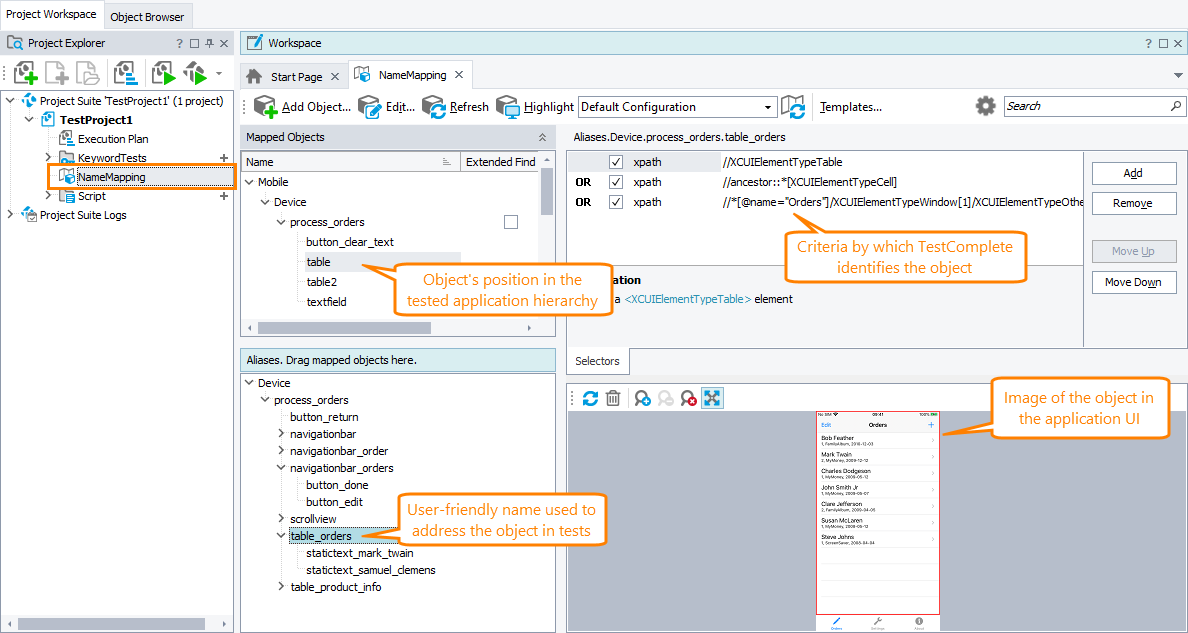
Task: Click the Highlight object icon
Action: click(508, 107)
